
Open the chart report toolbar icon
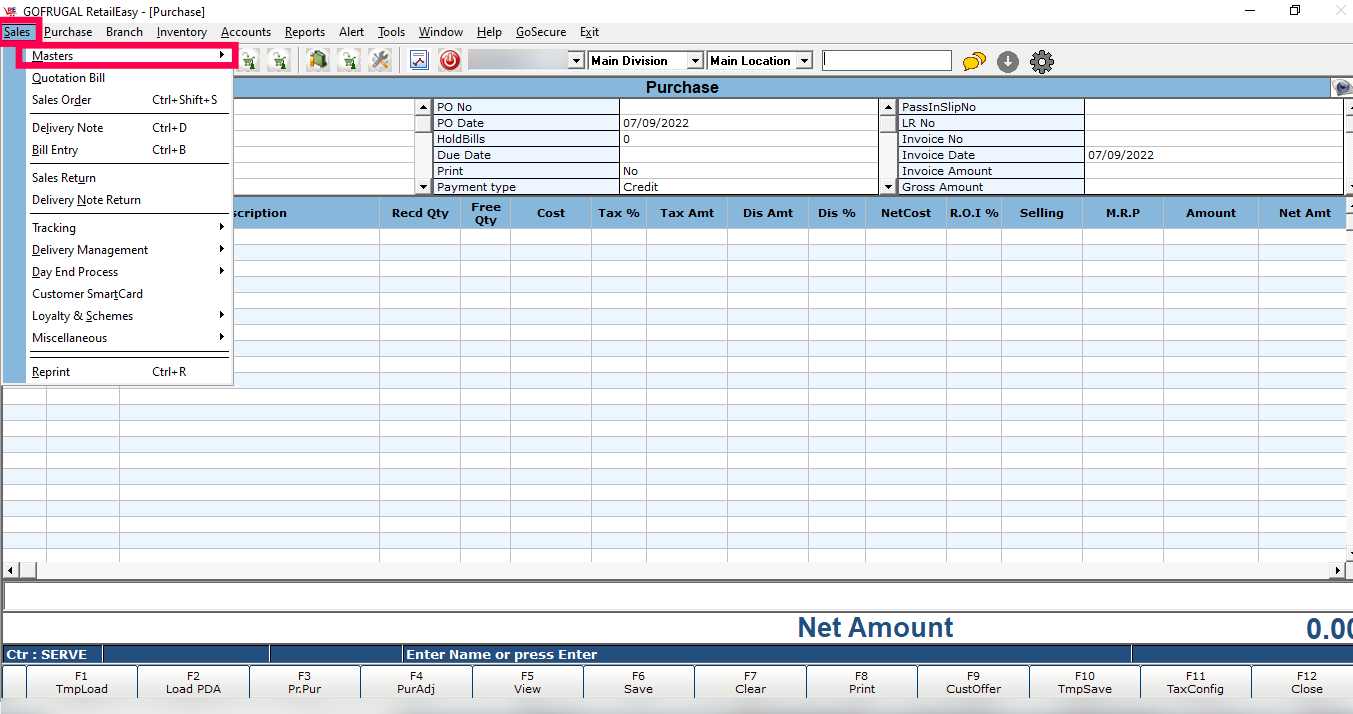[419, 61]
